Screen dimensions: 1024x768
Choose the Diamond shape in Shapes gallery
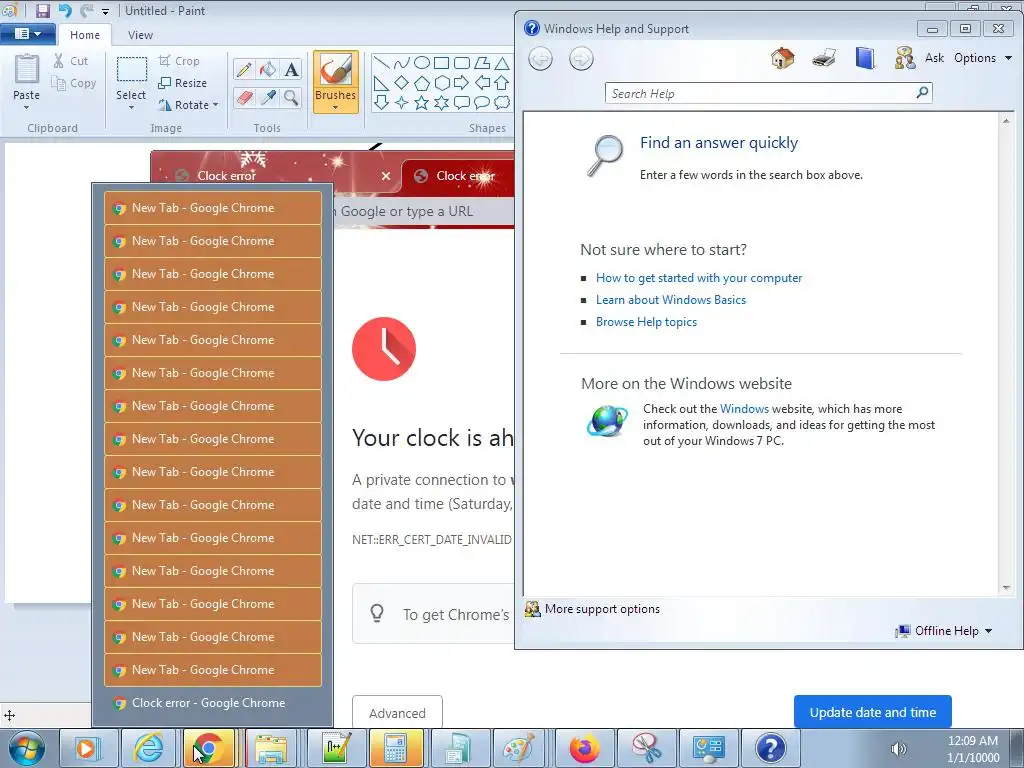[402, 83]
